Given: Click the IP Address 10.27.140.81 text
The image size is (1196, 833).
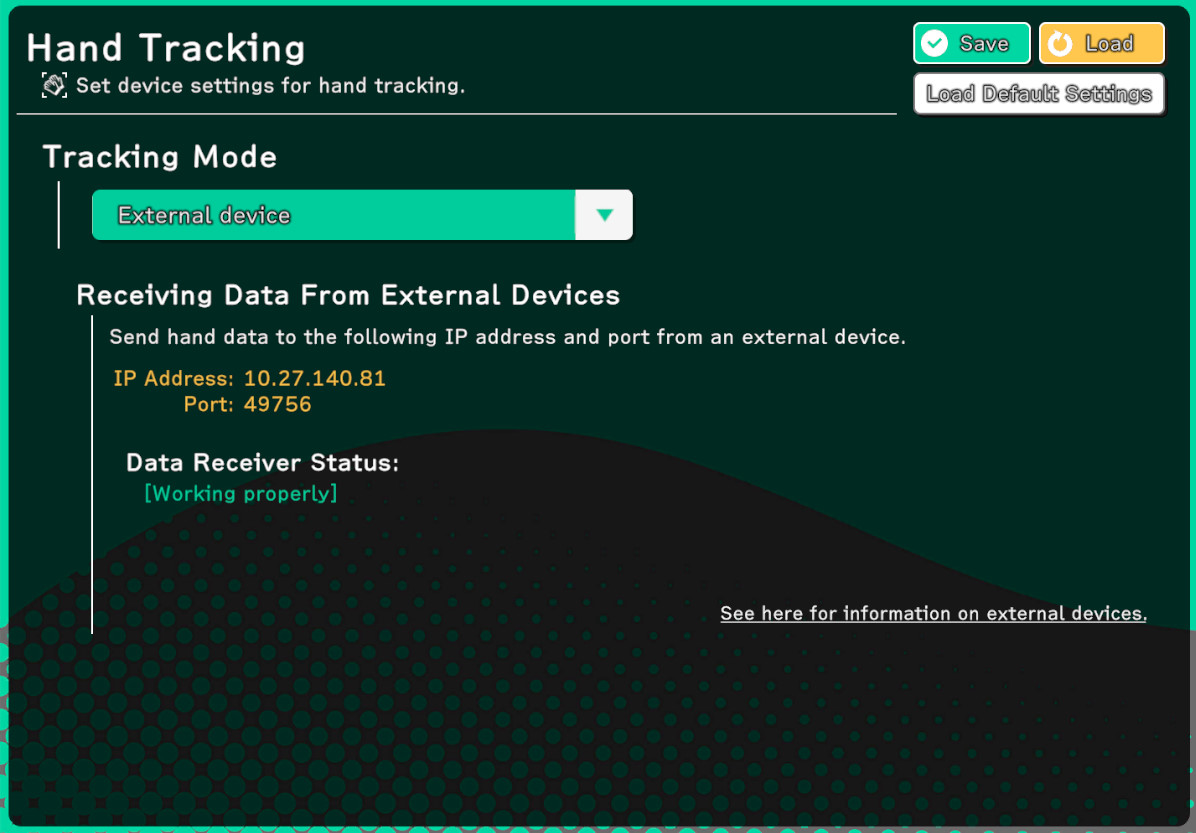Looking at the screenshot, I should click(315, 378).
